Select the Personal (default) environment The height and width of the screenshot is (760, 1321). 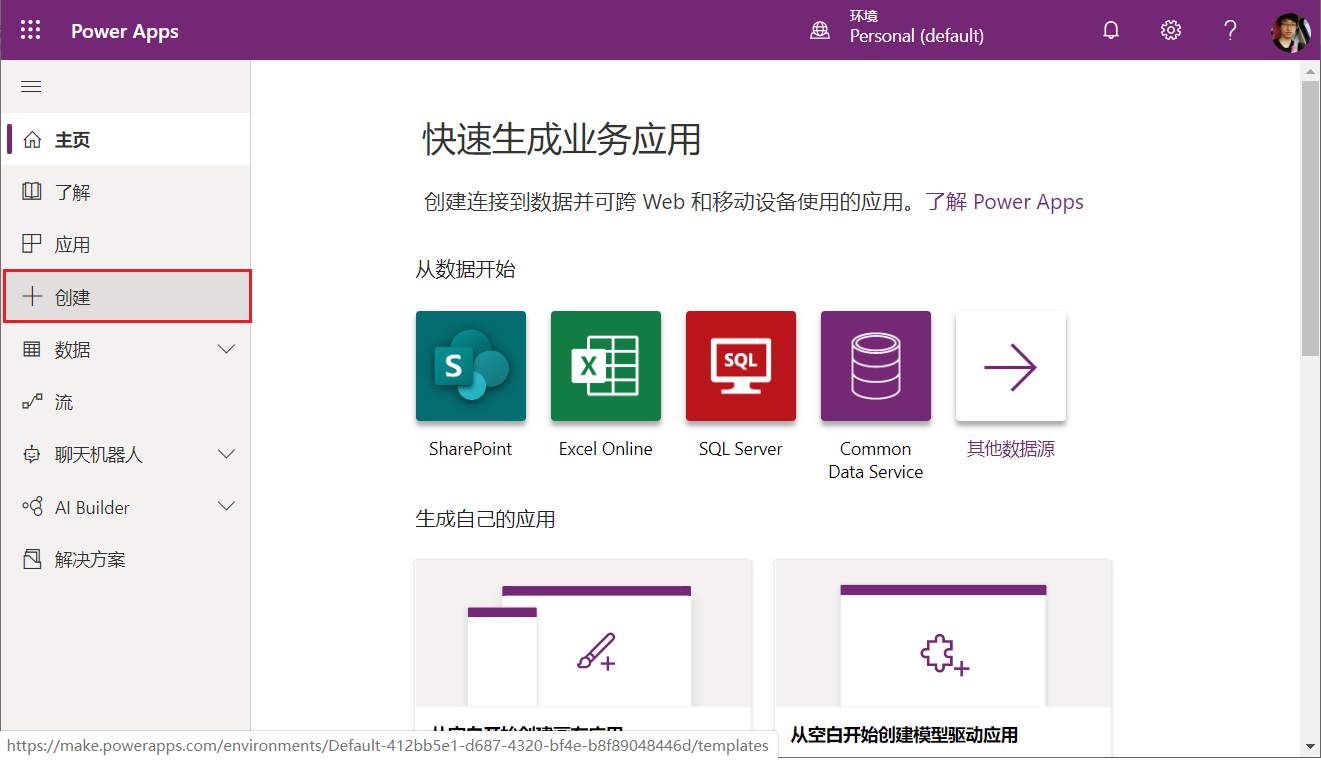click(917, 36)
